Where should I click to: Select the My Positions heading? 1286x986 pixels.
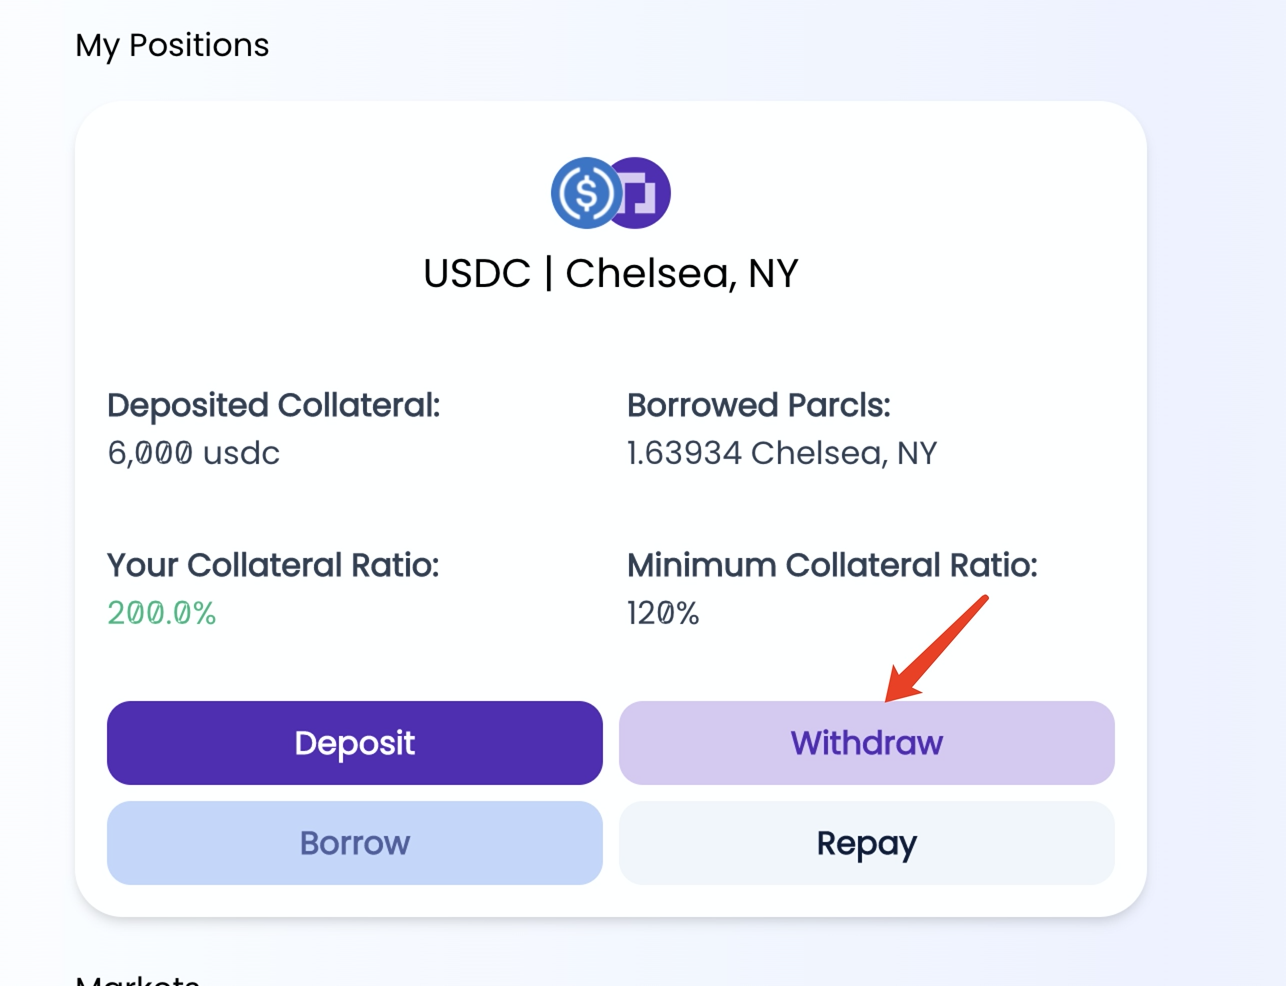coord(172,45)
